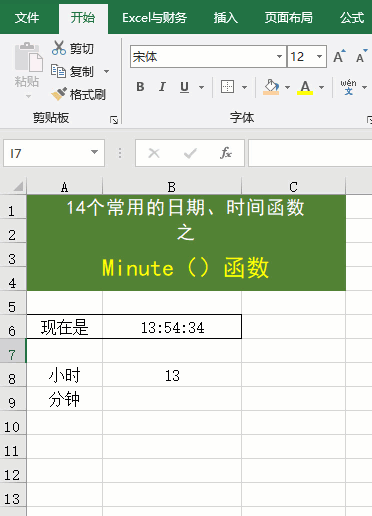Viewport: 372px width, 516px height.
Task: Select column C header
Action: pos(293,187)
